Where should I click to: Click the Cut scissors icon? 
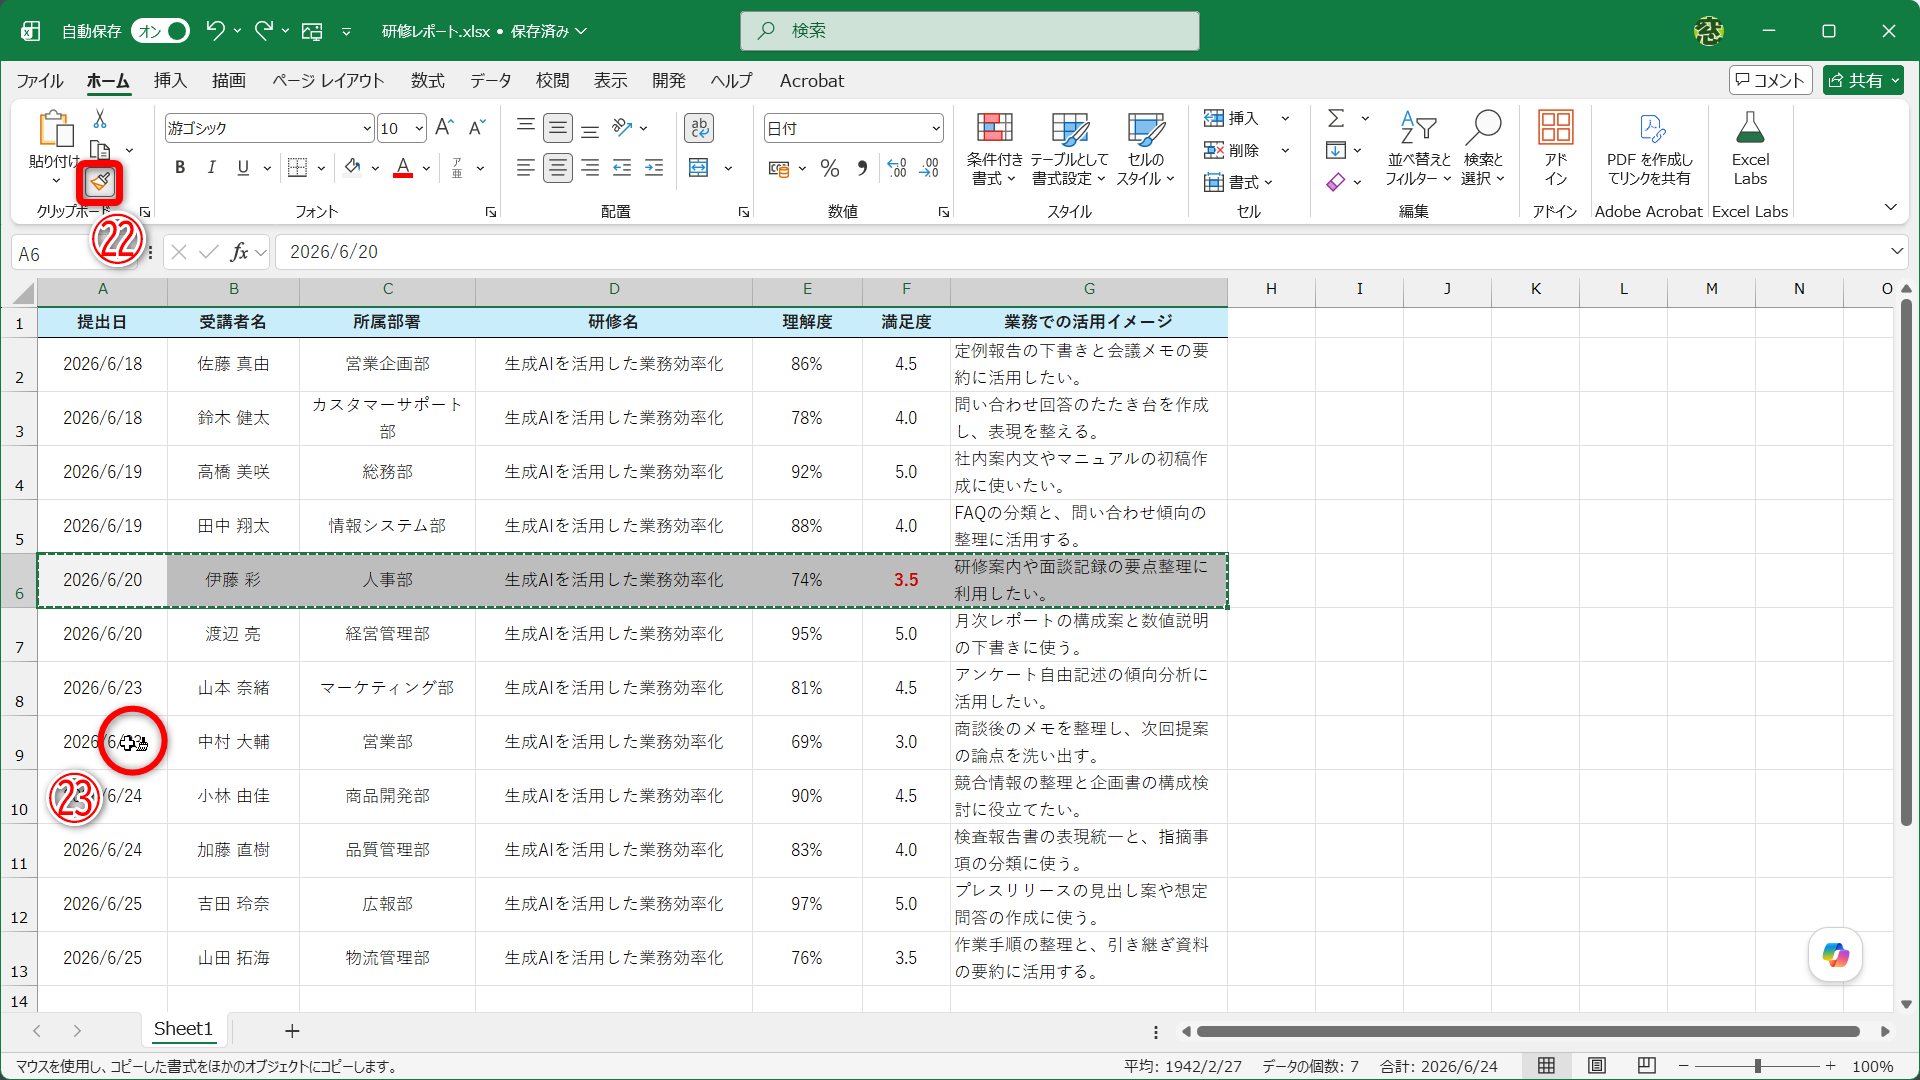point(100,119)
